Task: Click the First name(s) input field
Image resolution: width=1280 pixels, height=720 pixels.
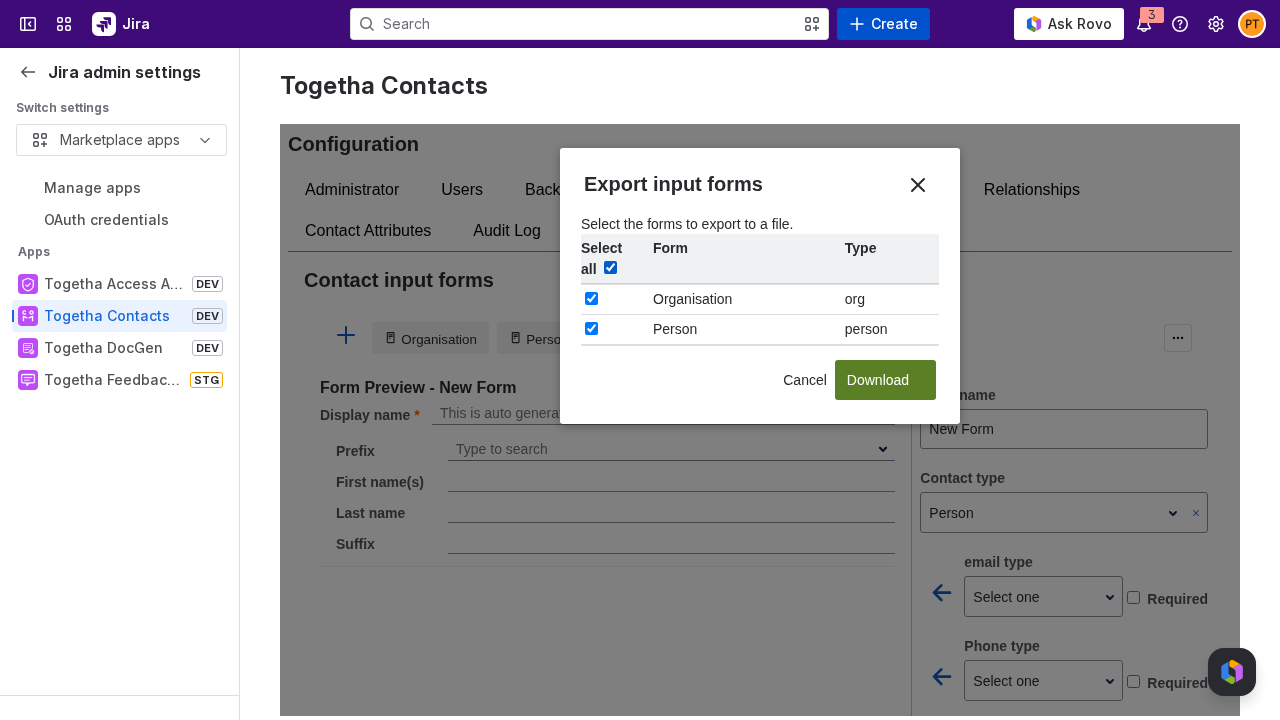Action: [671, 482]
